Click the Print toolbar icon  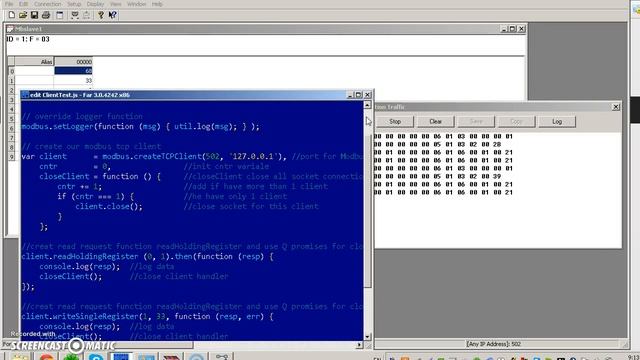pyautogui.click(x=46, y=15)
